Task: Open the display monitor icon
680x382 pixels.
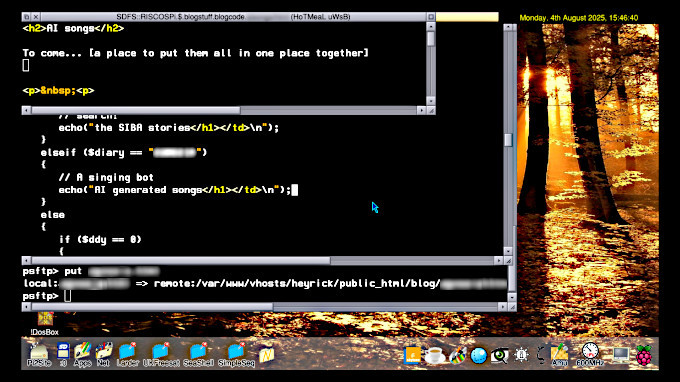Action: pyautogui.click(x=621, y=356)
